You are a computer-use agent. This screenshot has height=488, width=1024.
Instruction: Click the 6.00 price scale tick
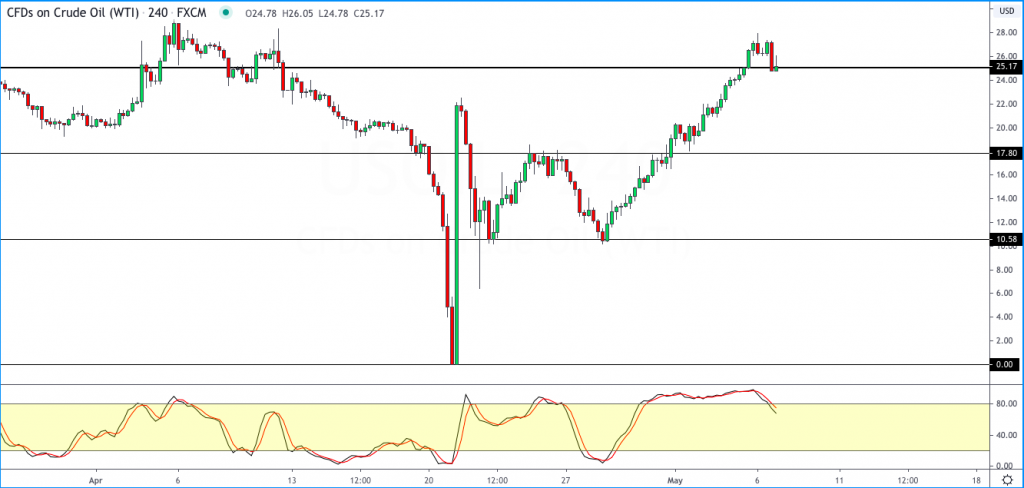coord(1006,293)
